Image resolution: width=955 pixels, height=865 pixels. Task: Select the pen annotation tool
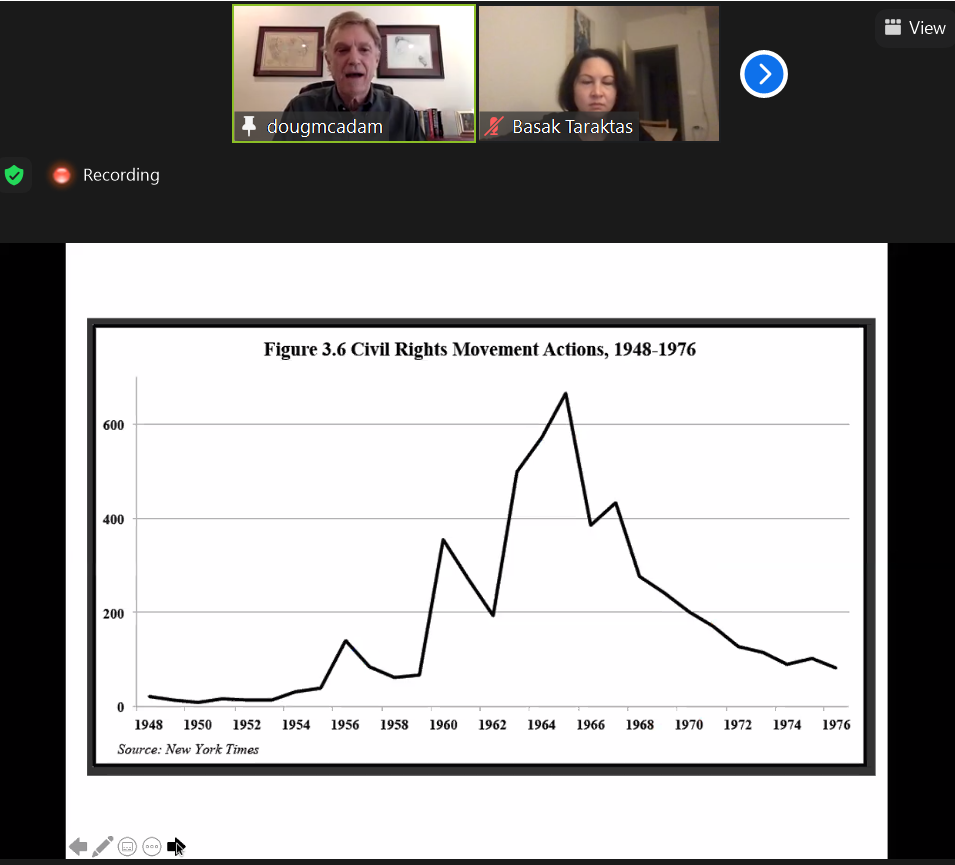tap(102, 847)
